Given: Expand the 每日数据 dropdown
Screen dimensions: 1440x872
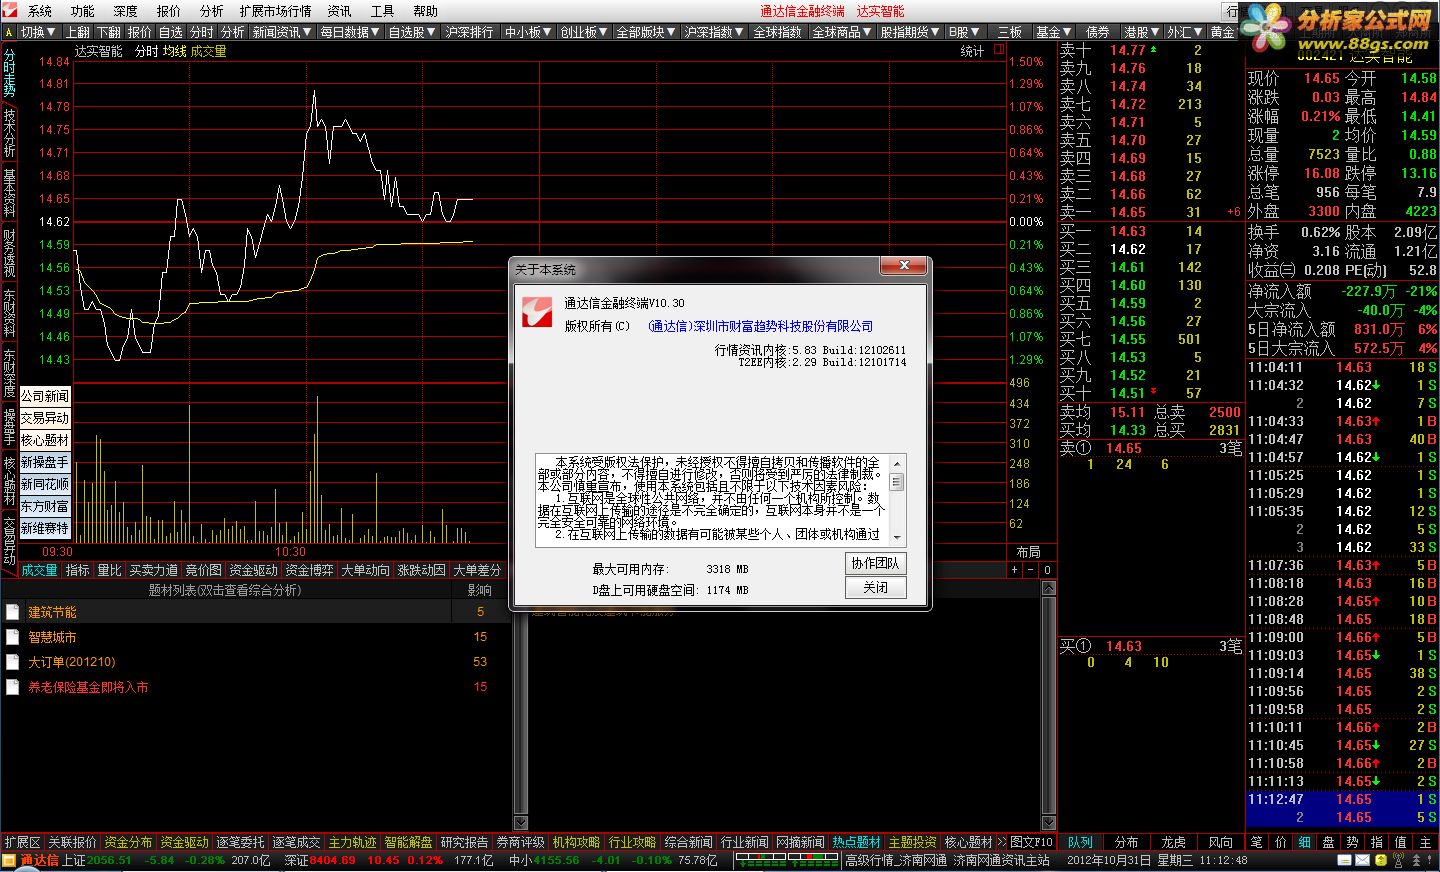Looking at the screenshot, I should [x=350, y=32].
